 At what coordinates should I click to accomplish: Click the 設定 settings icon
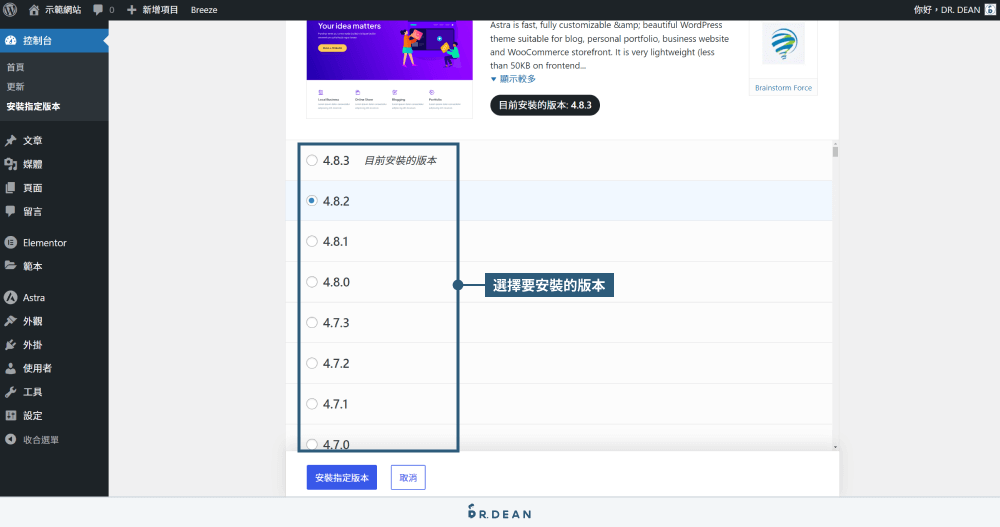click(11, 415)
